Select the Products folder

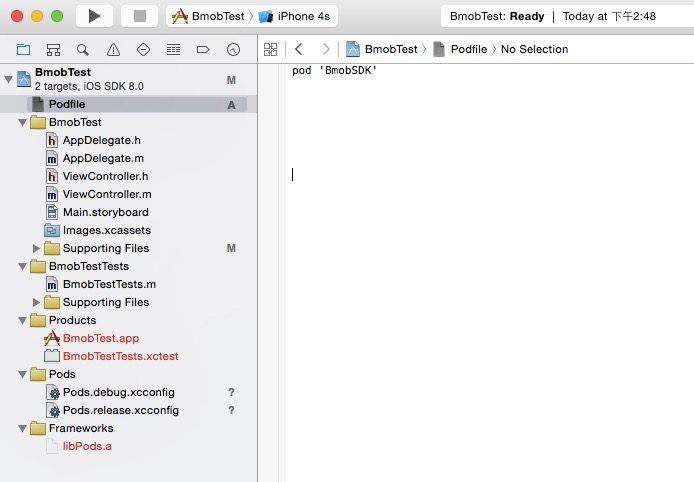click(x=63, y=320)
